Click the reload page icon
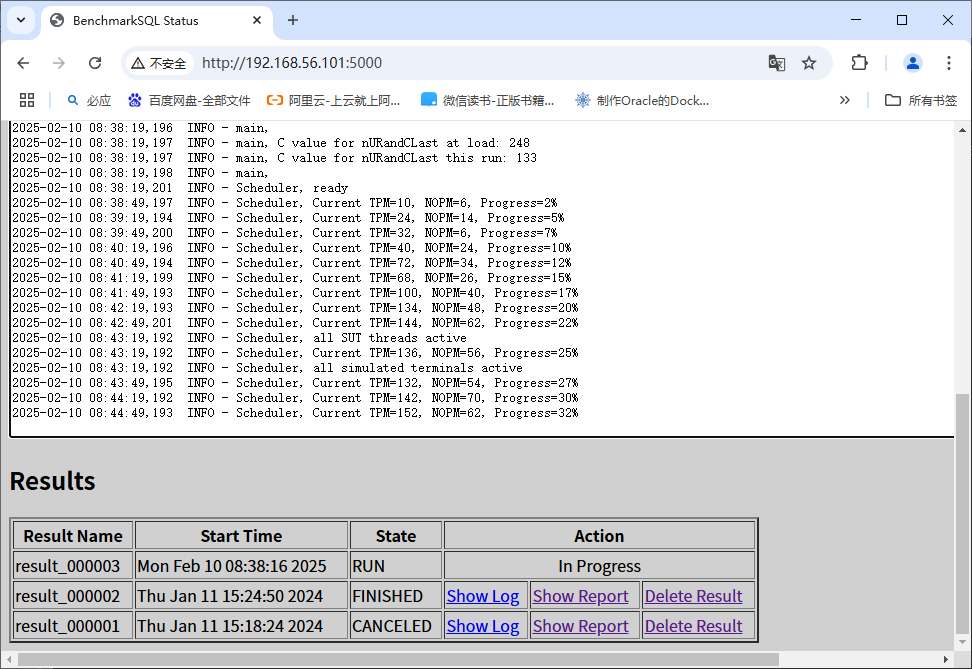Viewport: 972px width, 669px height. [95, 62]
